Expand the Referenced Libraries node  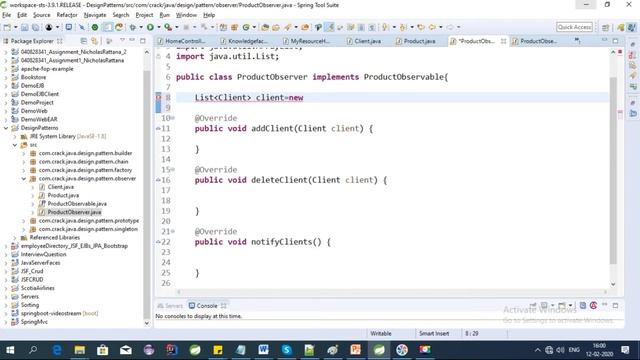tap(15, 238)
